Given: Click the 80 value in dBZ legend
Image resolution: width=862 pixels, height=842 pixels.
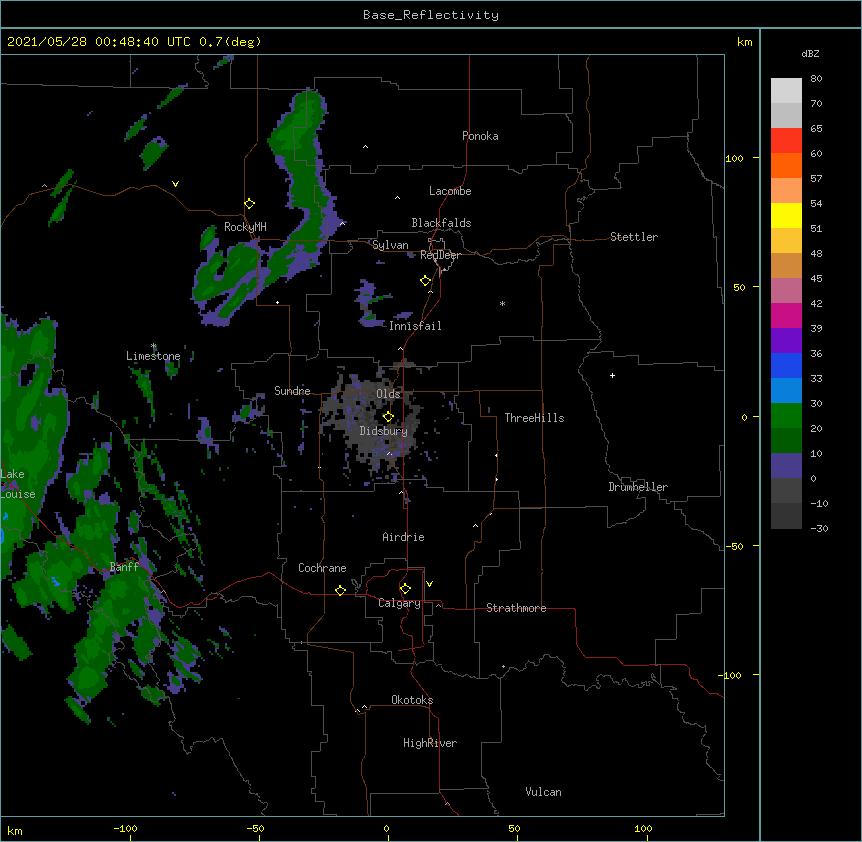Looking at the screenshot, I should [x=816, y=79].
